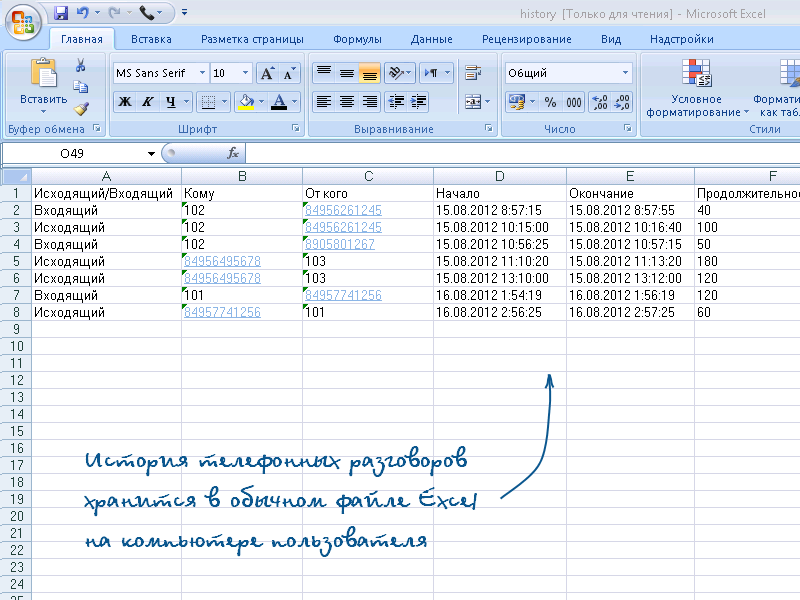Save the workbook with the floppy icon
Image resolution: width=800 pixels, height=600 pixels.
(x=61, y=13)
